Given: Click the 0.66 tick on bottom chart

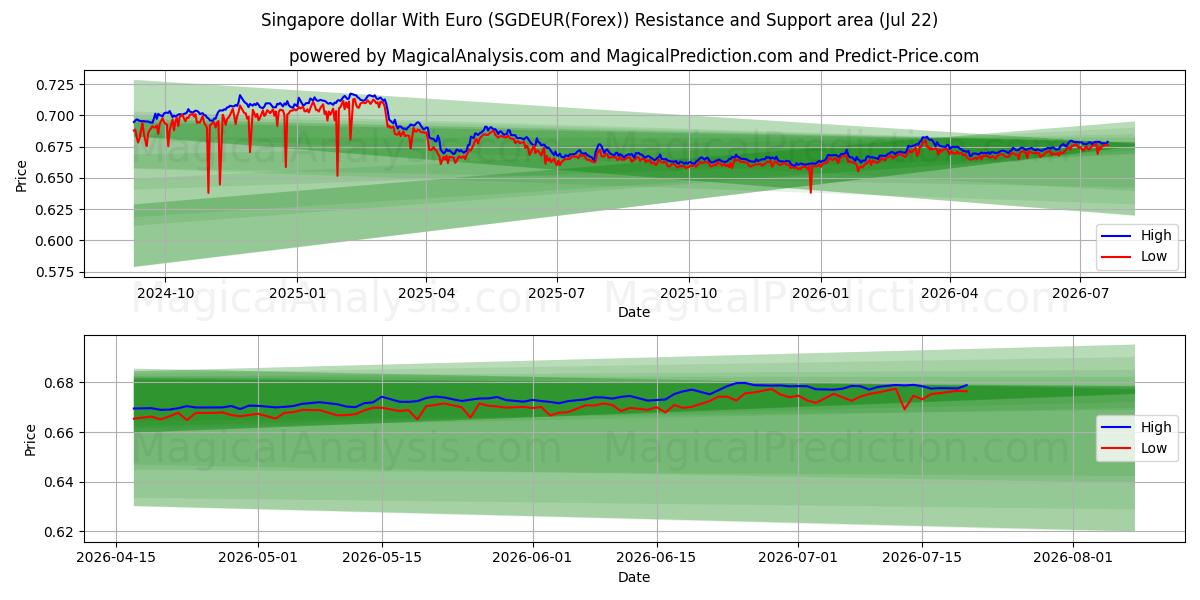Looking at the screenshot, I should (60, 433).
